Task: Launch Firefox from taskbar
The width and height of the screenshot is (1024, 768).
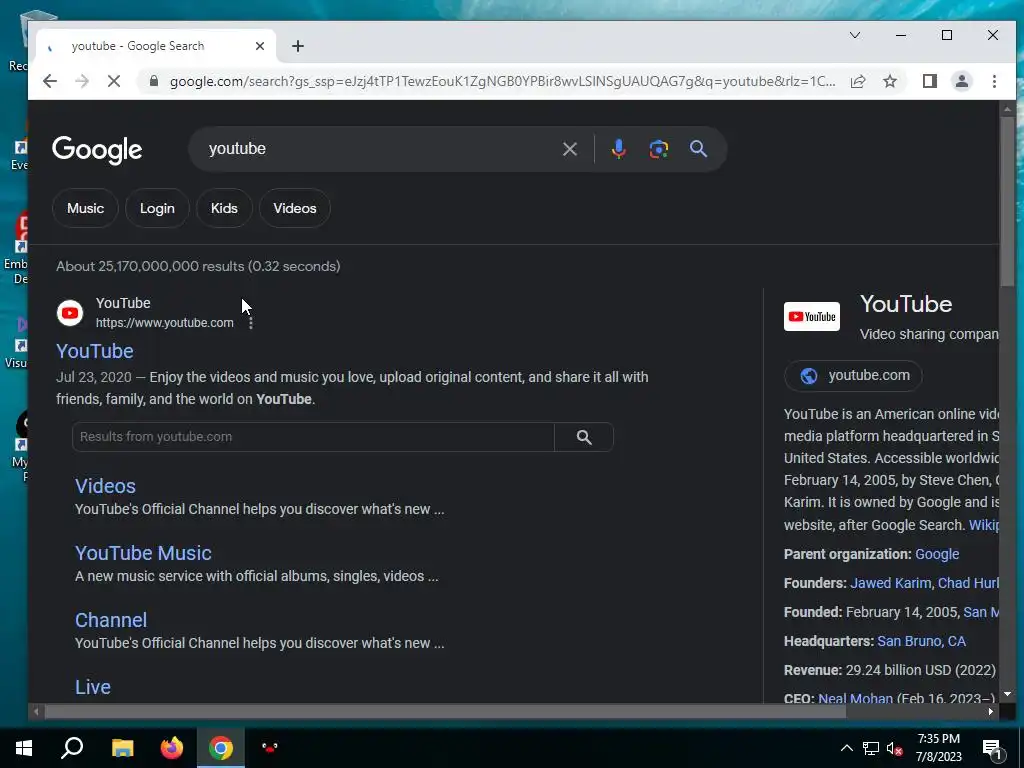Action: (172, 748)
